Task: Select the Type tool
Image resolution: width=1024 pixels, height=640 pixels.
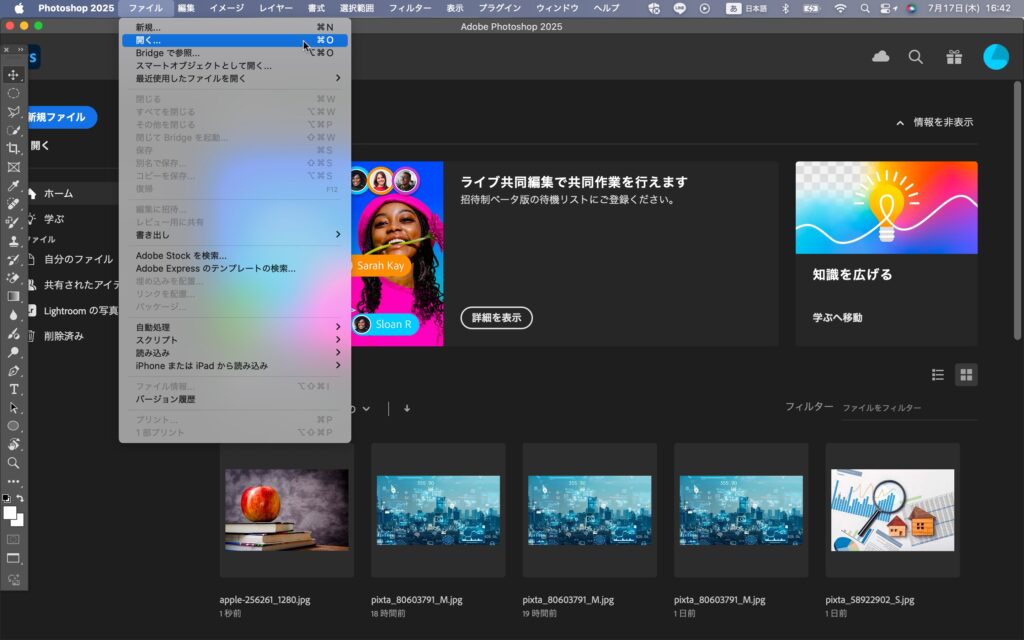Action: (x=13, y=389)
